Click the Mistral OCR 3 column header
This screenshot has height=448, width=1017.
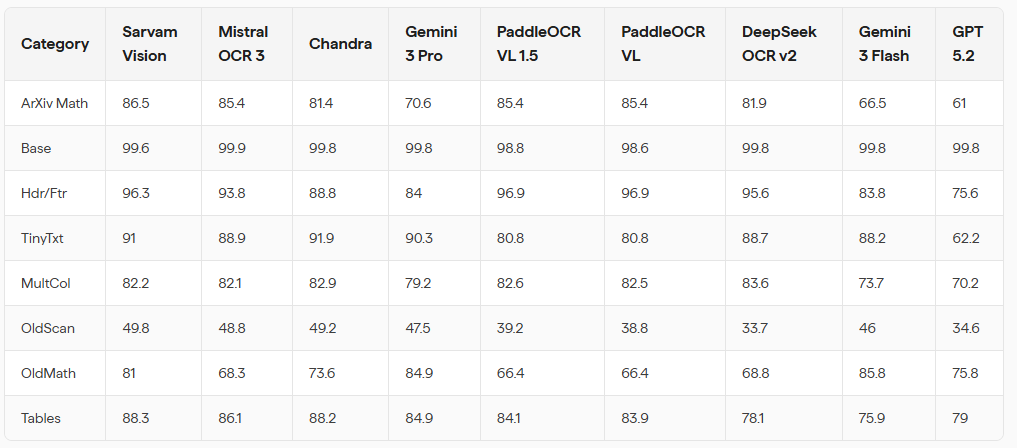coord(242,44)
